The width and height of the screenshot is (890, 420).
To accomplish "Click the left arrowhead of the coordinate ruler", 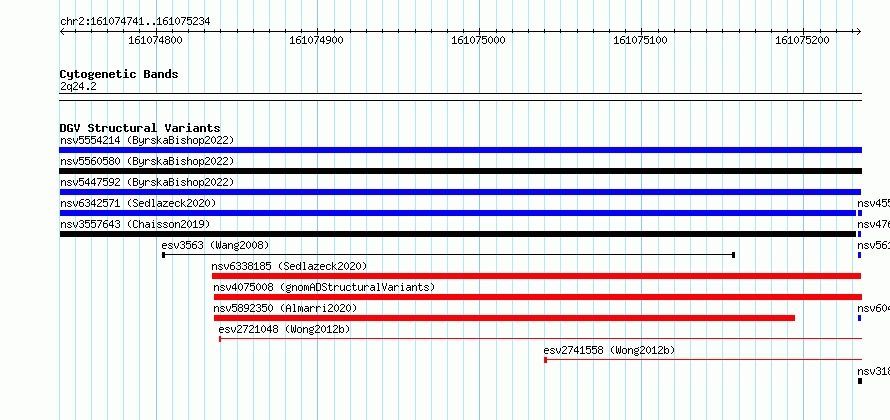I will click(62, 31).
